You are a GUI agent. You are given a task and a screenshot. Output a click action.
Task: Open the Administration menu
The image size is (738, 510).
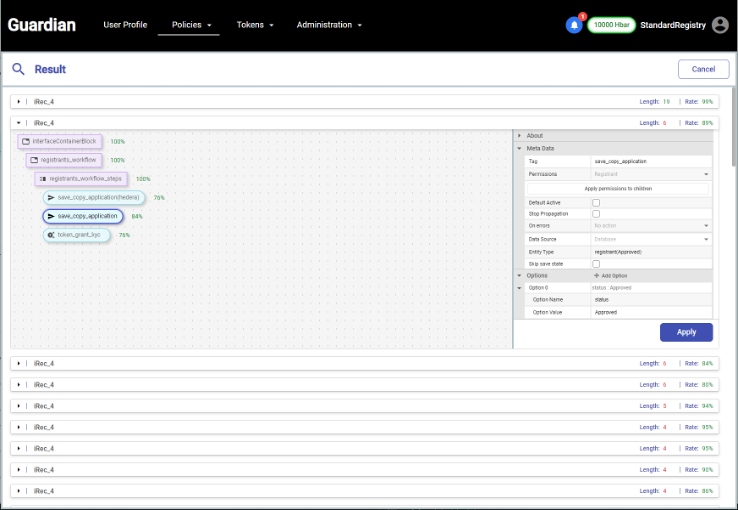point(328,25)
